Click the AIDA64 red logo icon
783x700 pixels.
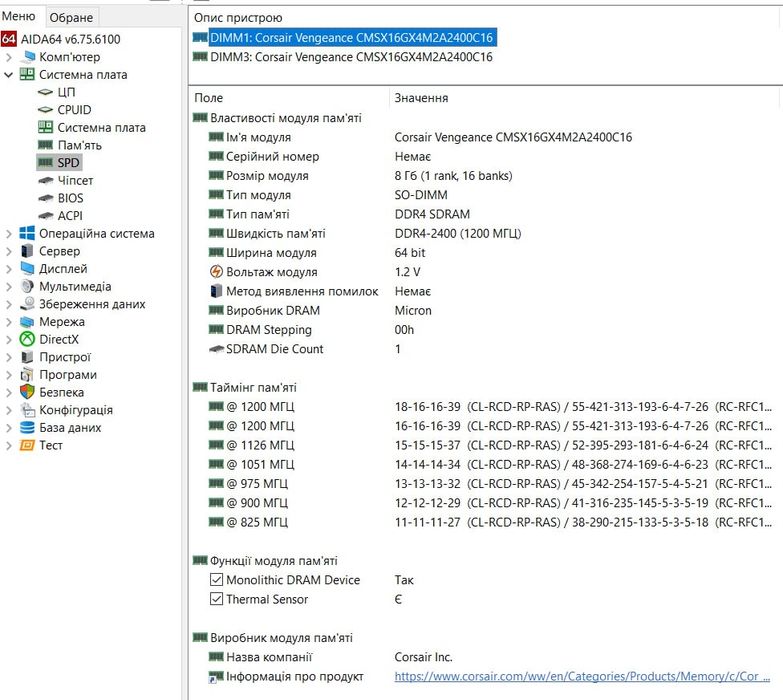click(x=8, y=39)
